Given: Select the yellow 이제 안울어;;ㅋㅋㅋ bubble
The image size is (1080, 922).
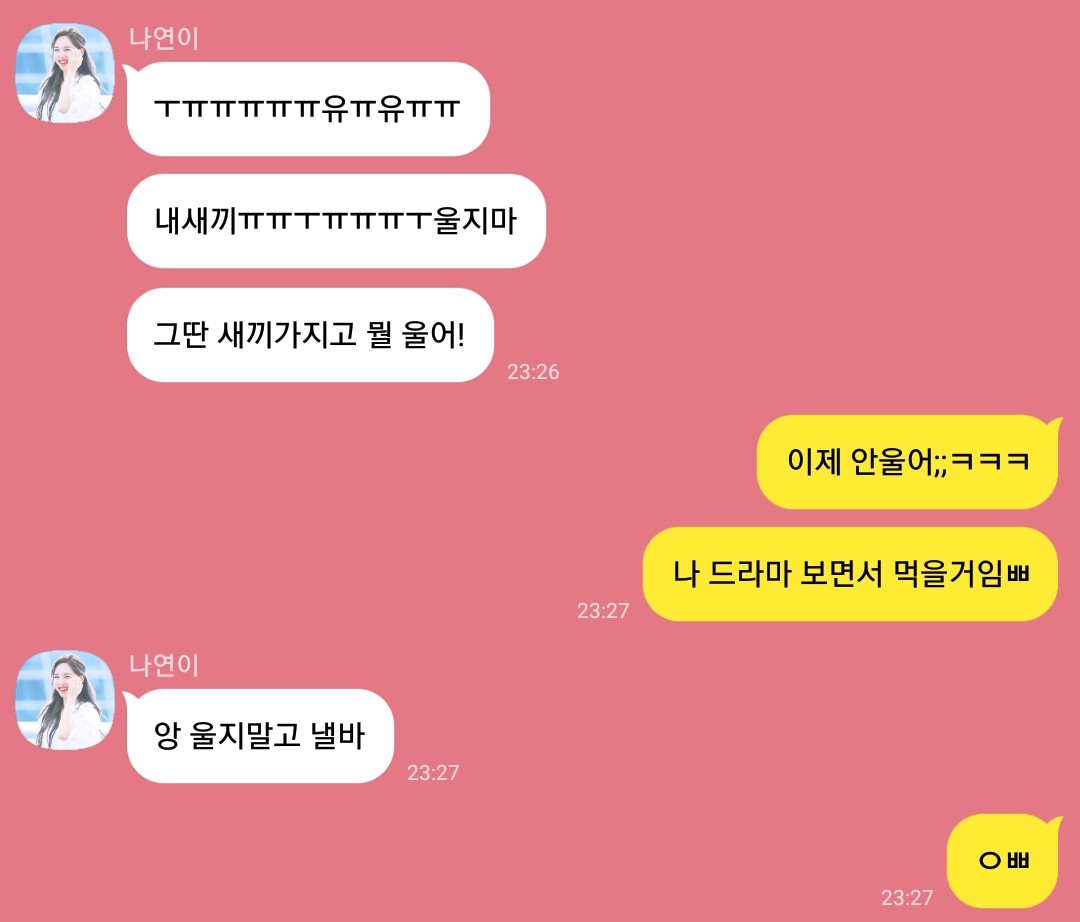Looking at the screenshot, I should [x=908, y=461].
